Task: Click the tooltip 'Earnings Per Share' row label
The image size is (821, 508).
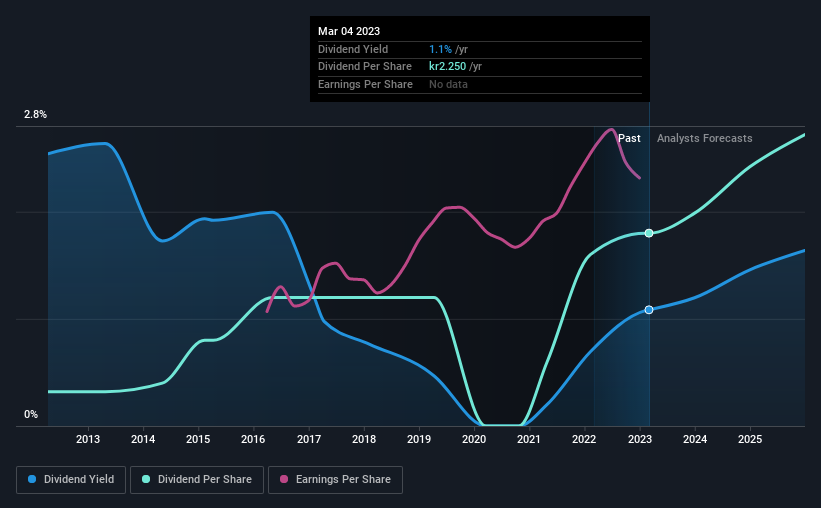Action: tap(365, 84)
